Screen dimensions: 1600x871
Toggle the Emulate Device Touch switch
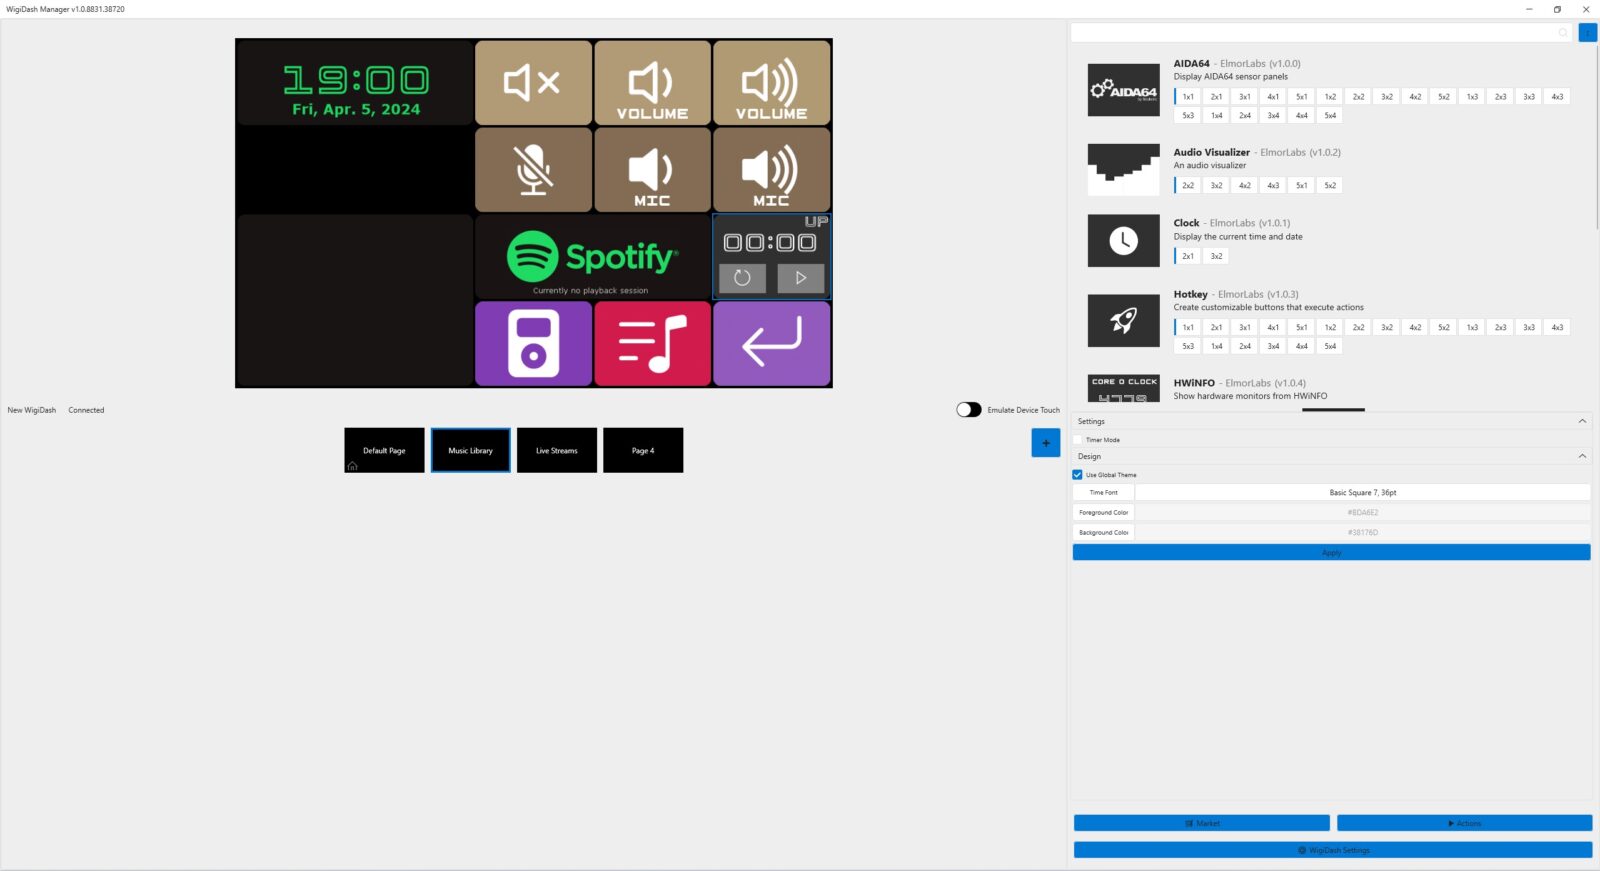pyautogui.click(x=968, y=410)
